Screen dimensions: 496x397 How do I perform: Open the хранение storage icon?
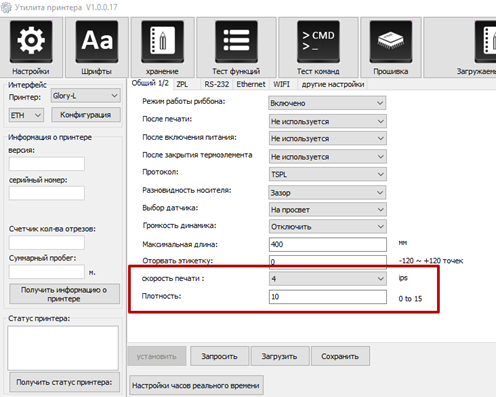[162, 42]
